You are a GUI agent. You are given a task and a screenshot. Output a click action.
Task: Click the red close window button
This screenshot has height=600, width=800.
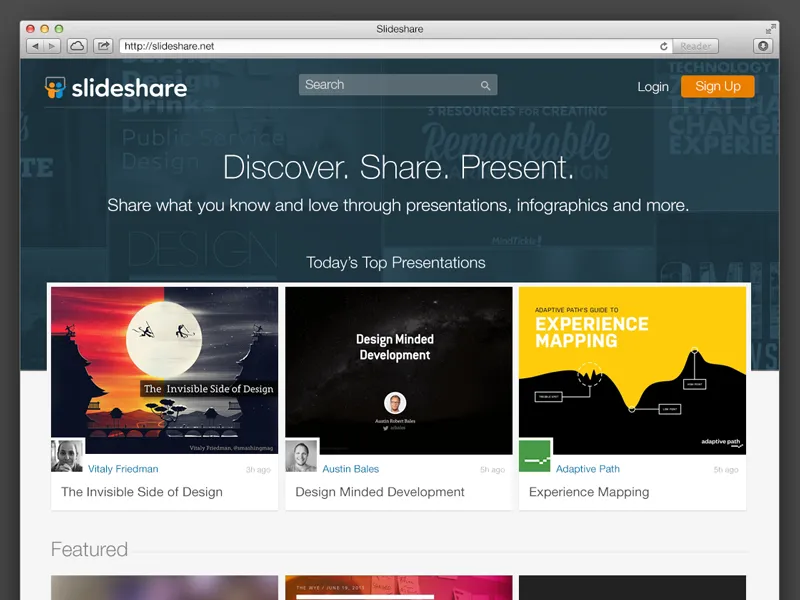pos(31,29)
